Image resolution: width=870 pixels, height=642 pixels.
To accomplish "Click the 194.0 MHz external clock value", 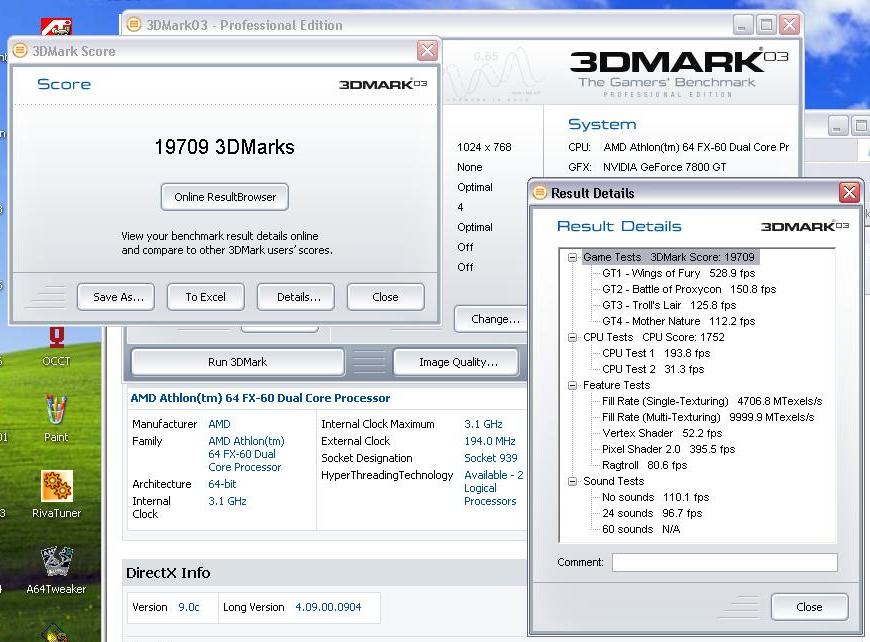I will [x=490, y=441].
